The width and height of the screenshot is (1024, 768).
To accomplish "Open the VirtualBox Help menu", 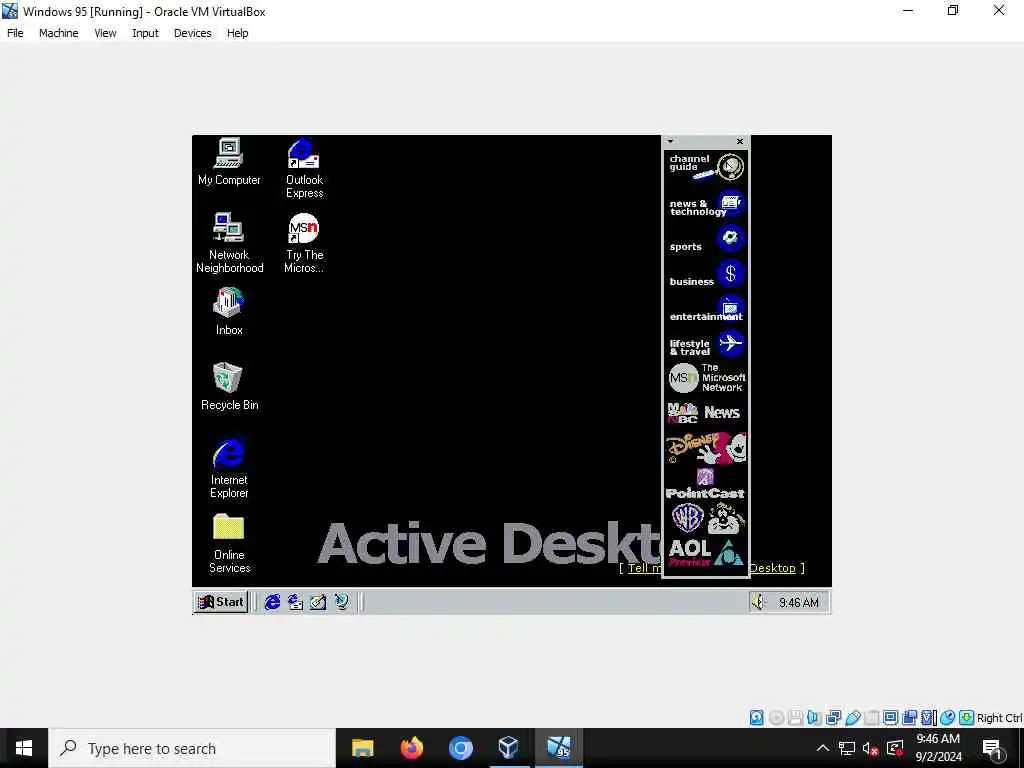I will (238, 33).
